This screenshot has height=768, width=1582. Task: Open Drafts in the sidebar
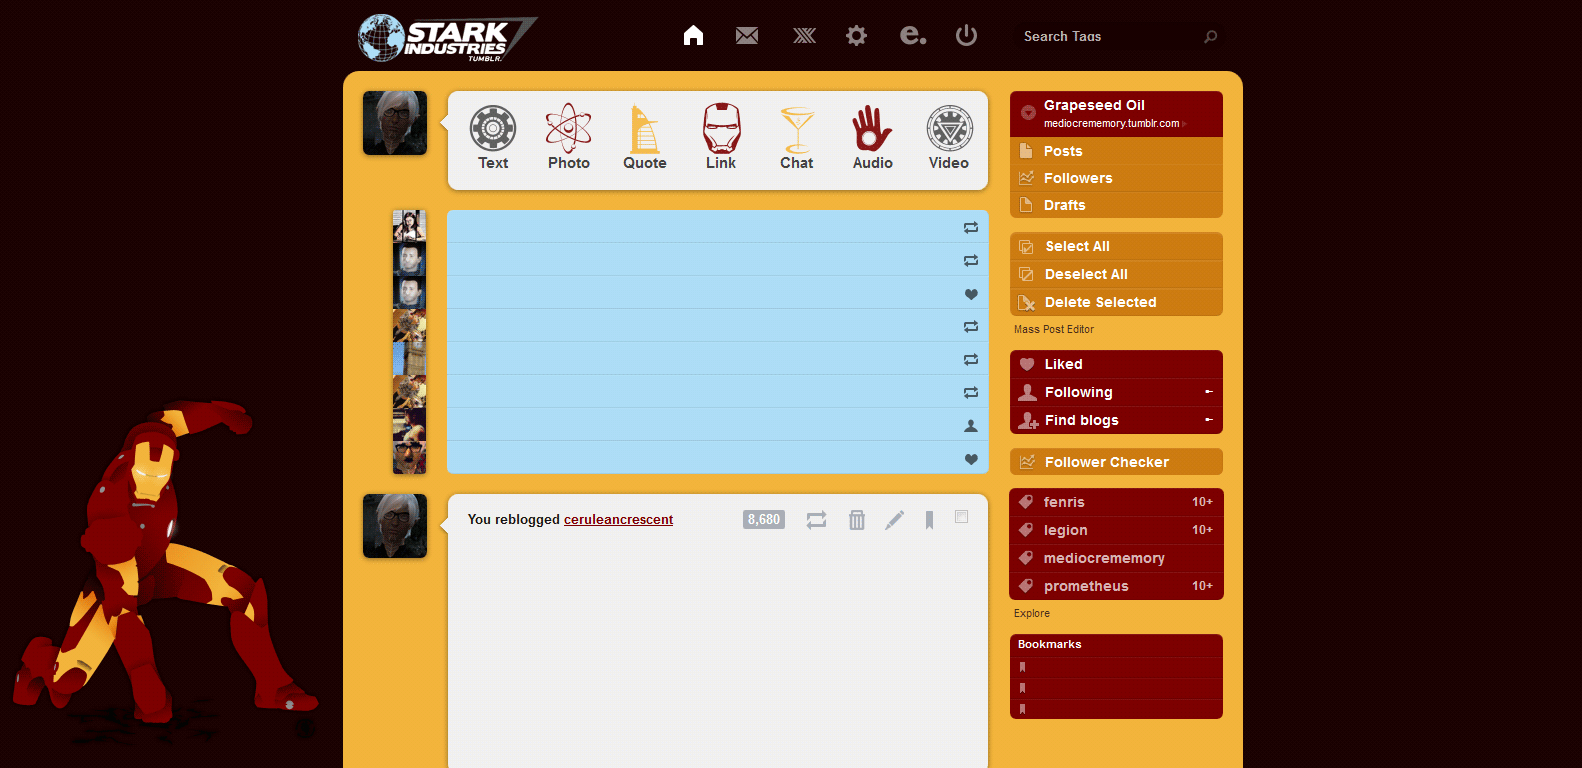(x=1116, y=205)
